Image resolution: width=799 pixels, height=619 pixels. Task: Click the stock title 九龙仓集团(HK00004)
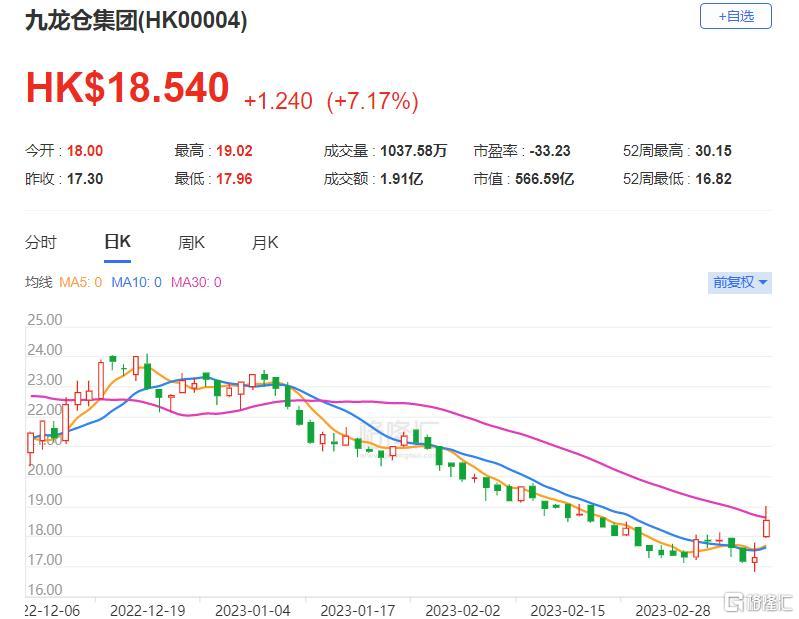tap(136, 21)
